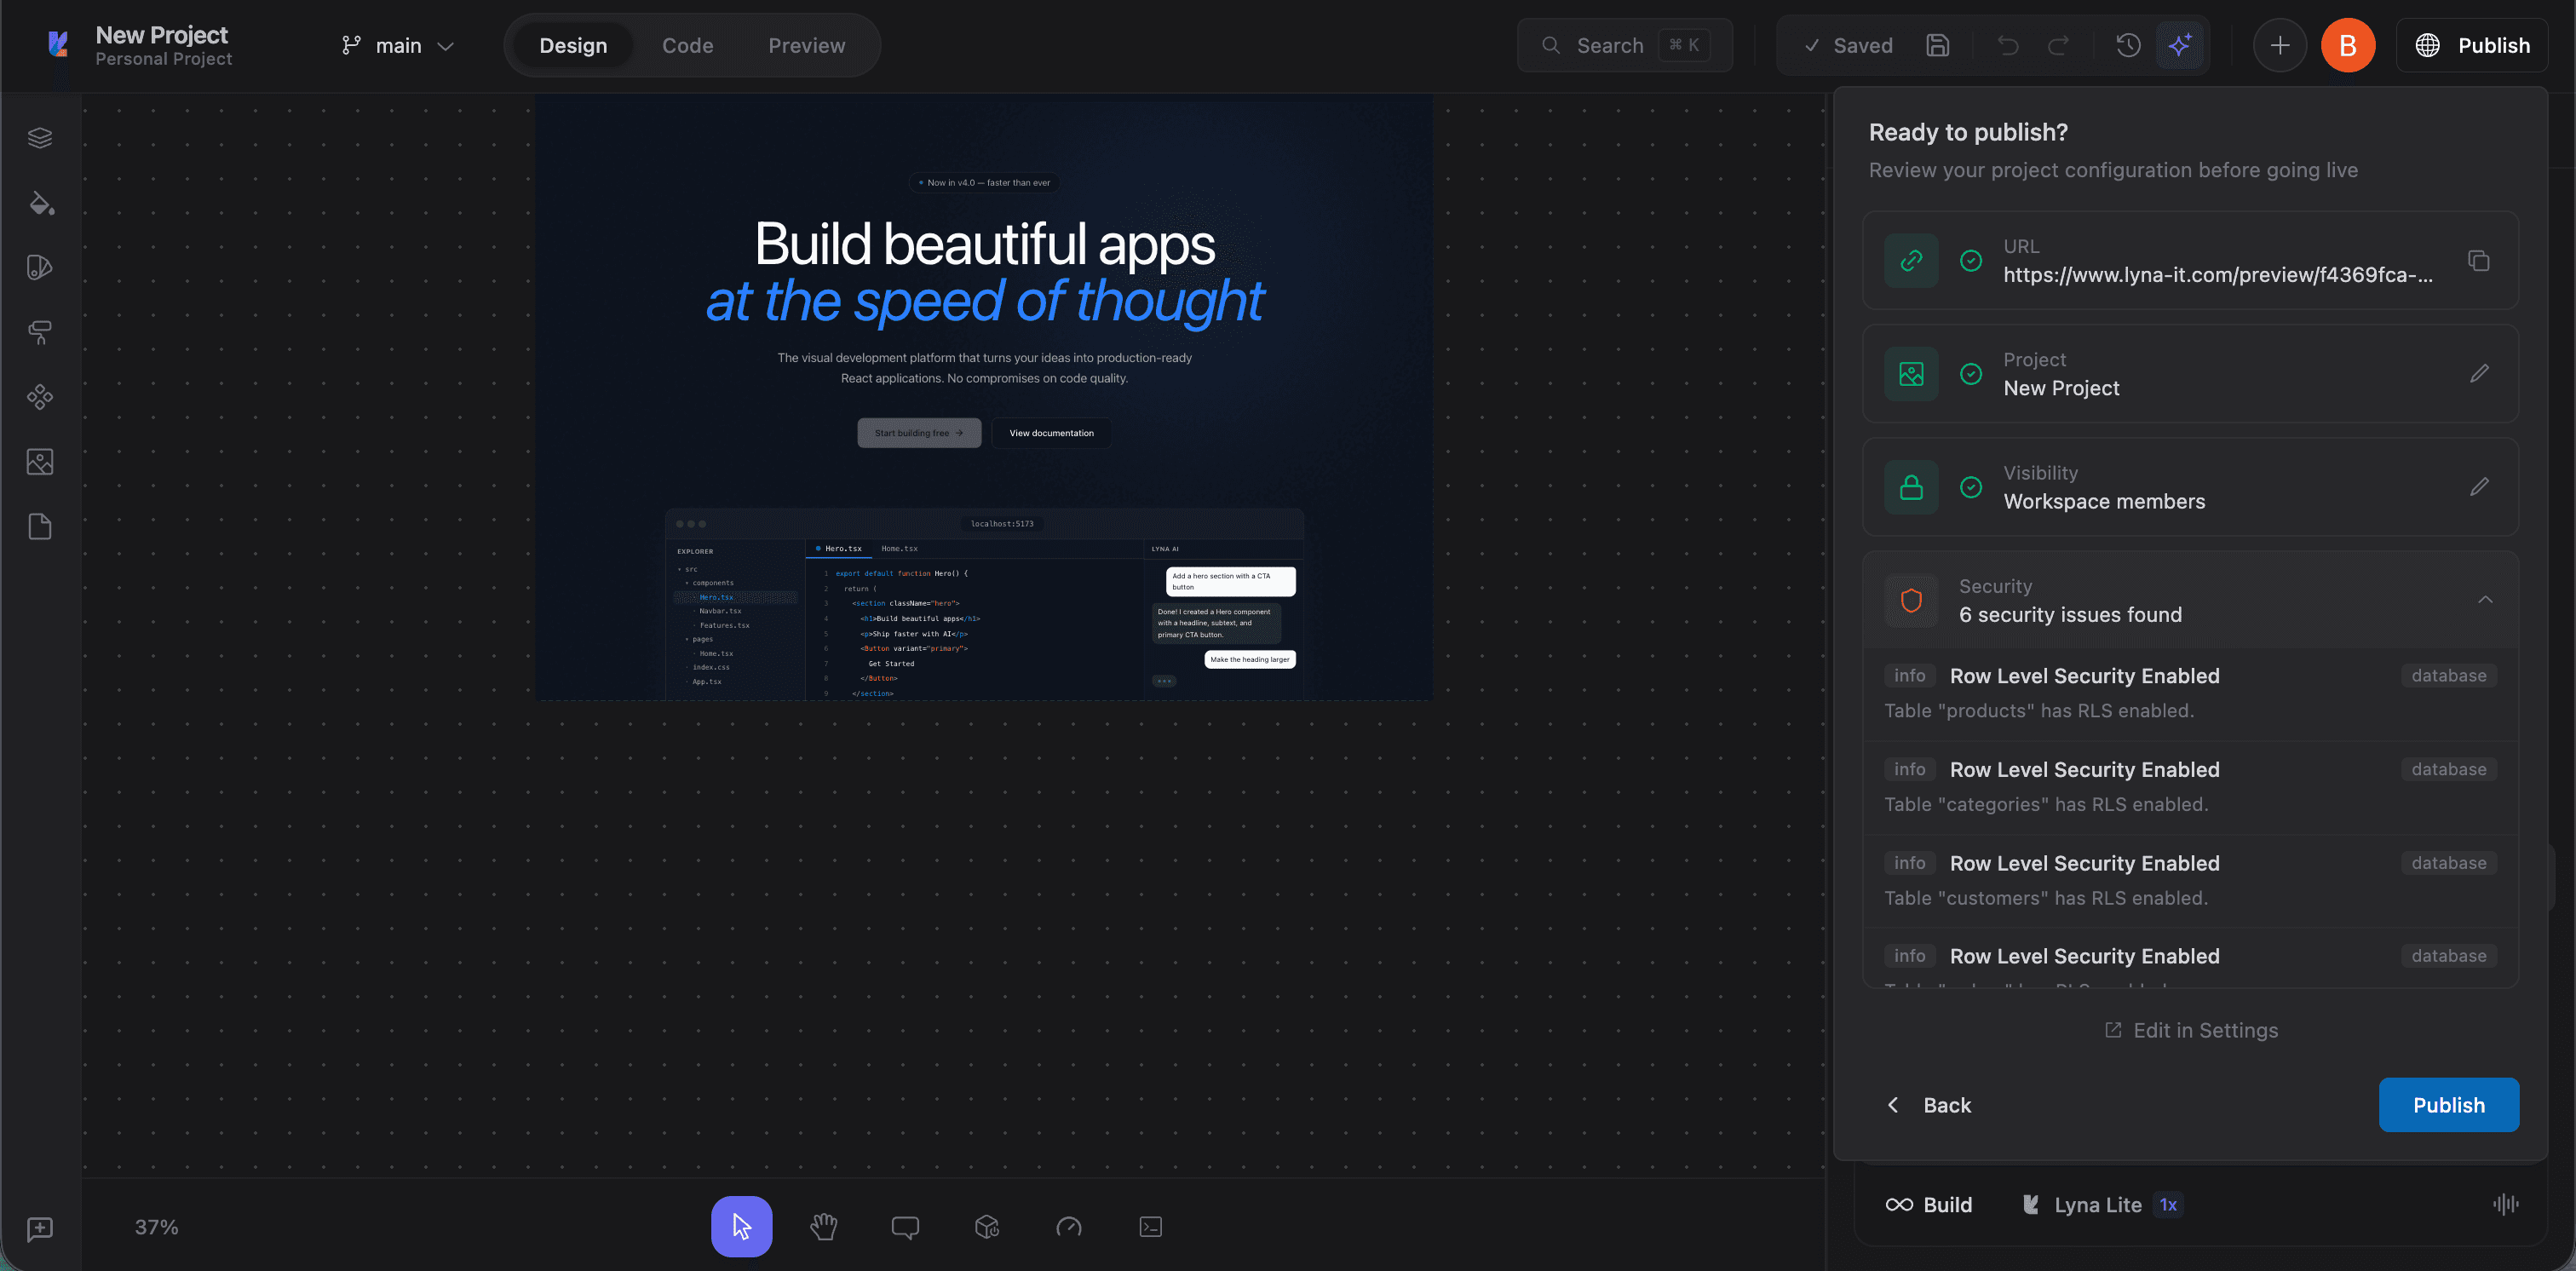Image resolution: width=2576 pixels, height=1271 pixels.
Task: Open the Layers panel in the left sidebar
Action: pos(40,137)
